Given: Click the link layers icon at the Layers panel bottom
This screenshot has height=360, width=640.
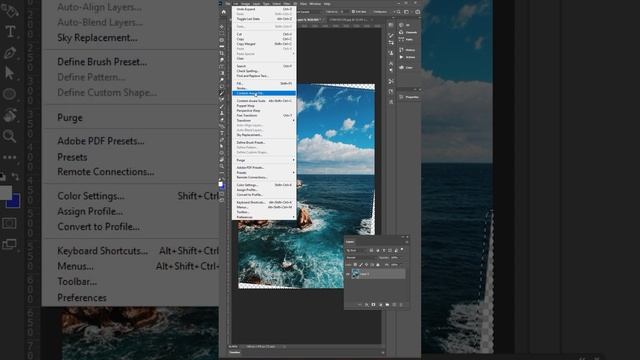Looking at the screenshot, I should click(x=360, y=305).
